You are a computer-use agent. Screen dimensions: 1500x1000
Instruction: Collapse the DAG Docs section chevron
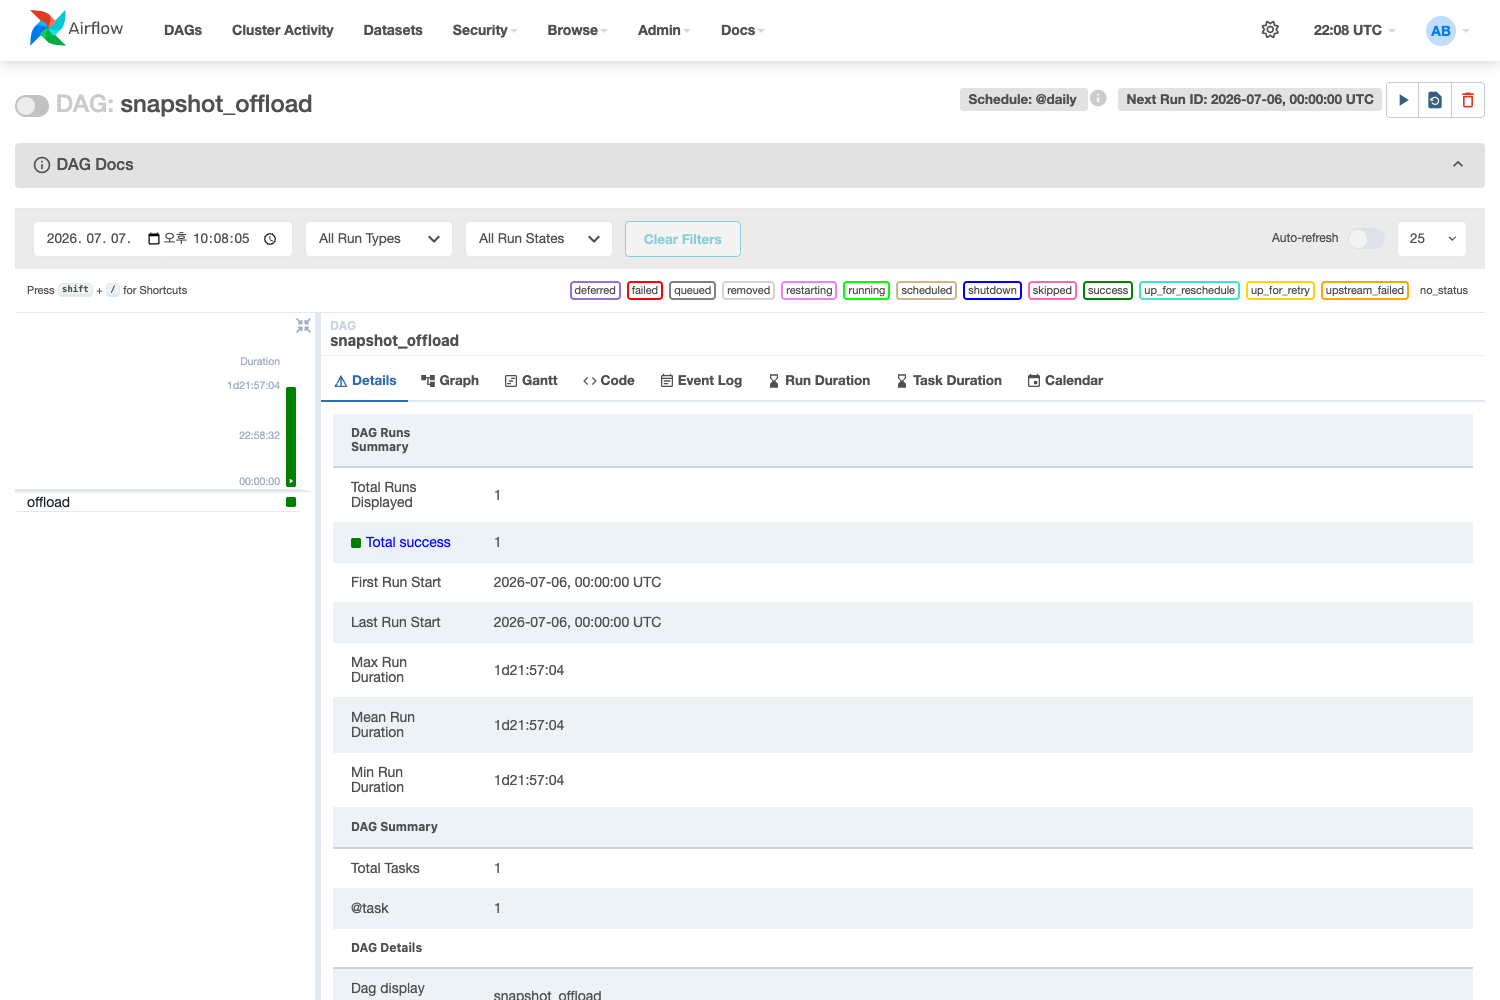click(x=1458, y=165)
